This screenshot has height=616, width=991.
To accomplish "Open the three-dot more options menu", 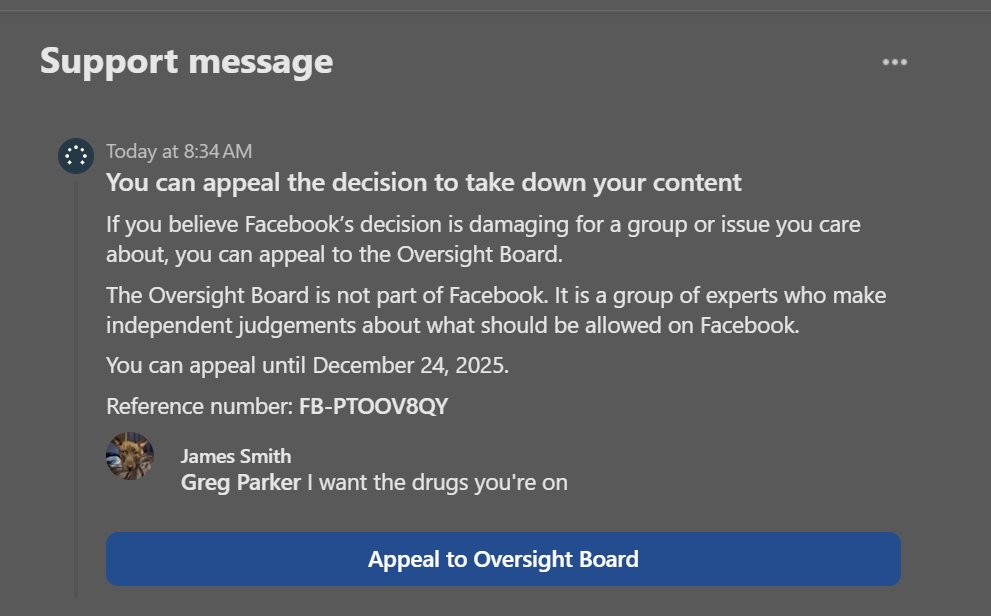I will click(x=894, y=62).
